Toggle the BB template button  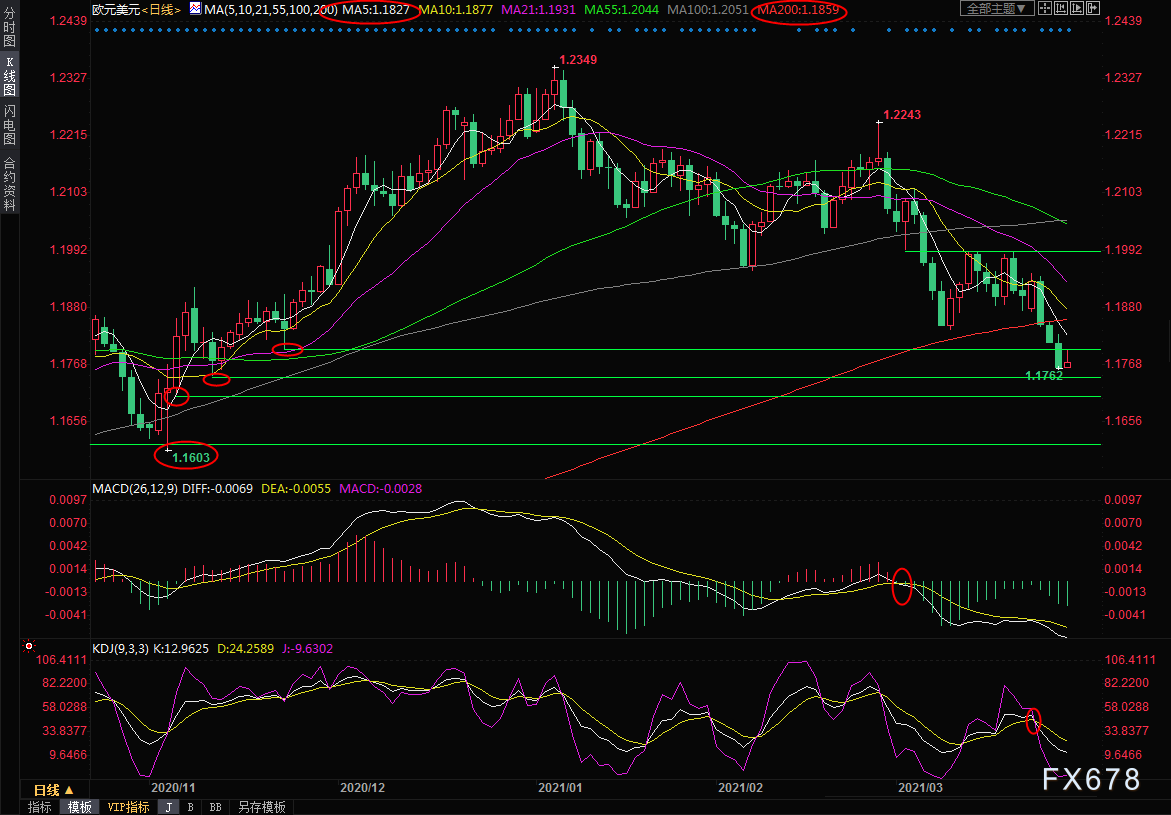[x=215, y=807]
